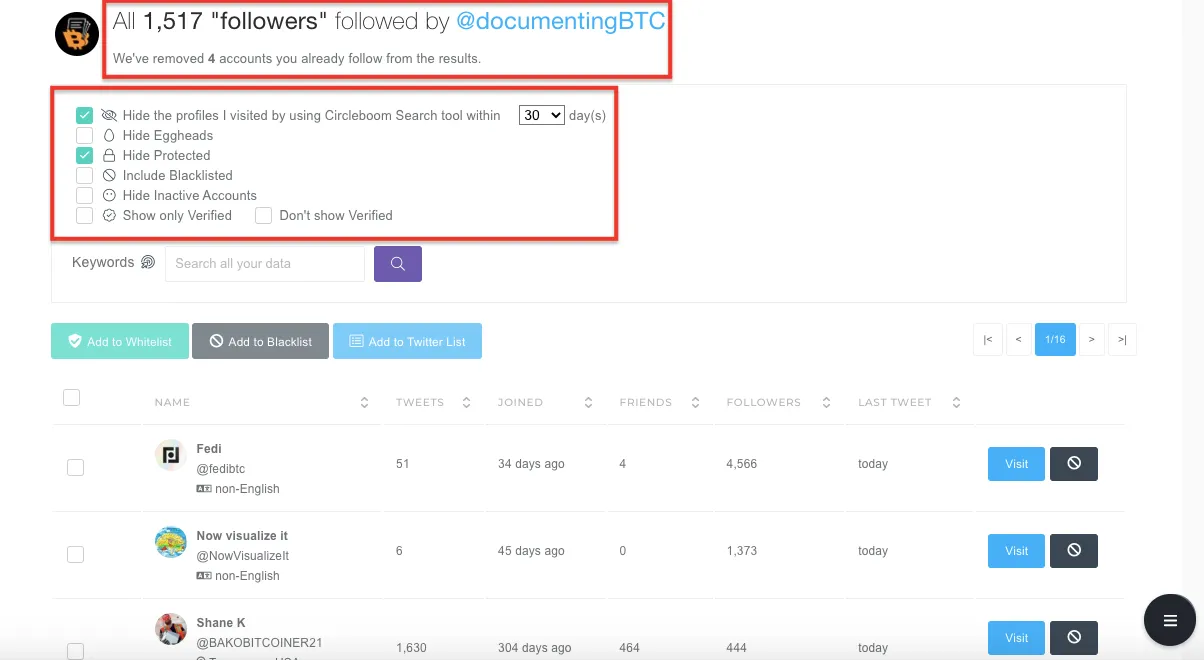Click the verified badge icon by Show only Verified
1204x660 pixels.
(x=110, y=215)
